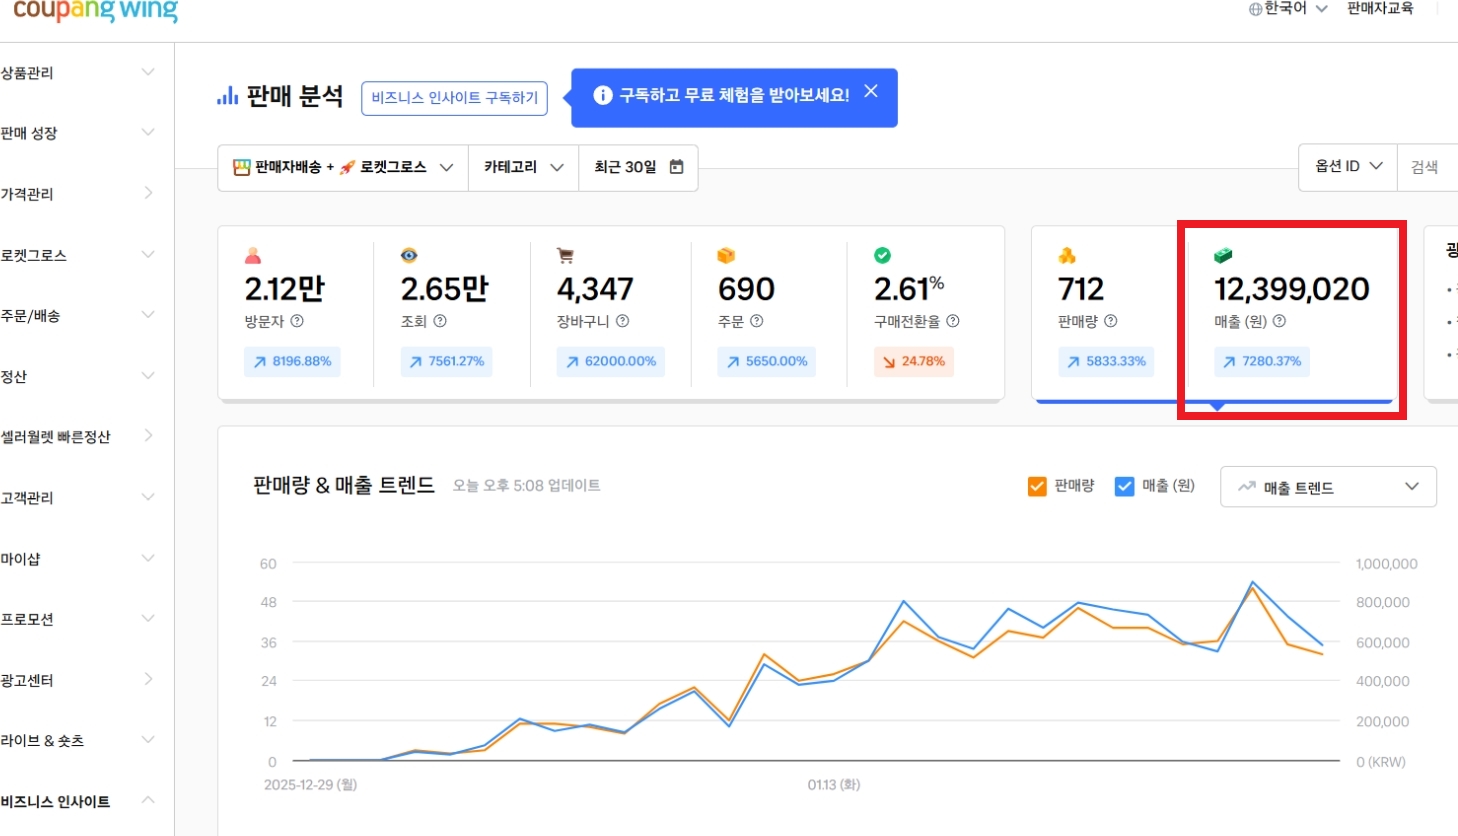Click the trend line icon in 매출 트렌드 dropdown
1458x836 pixels.
tap(1247, 487)
